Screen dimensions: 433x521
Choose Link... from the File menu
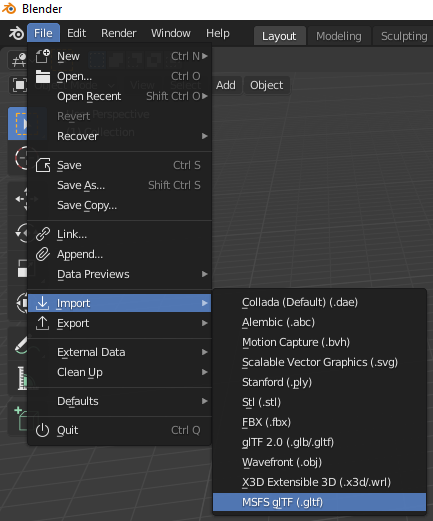tap(120, 234)
